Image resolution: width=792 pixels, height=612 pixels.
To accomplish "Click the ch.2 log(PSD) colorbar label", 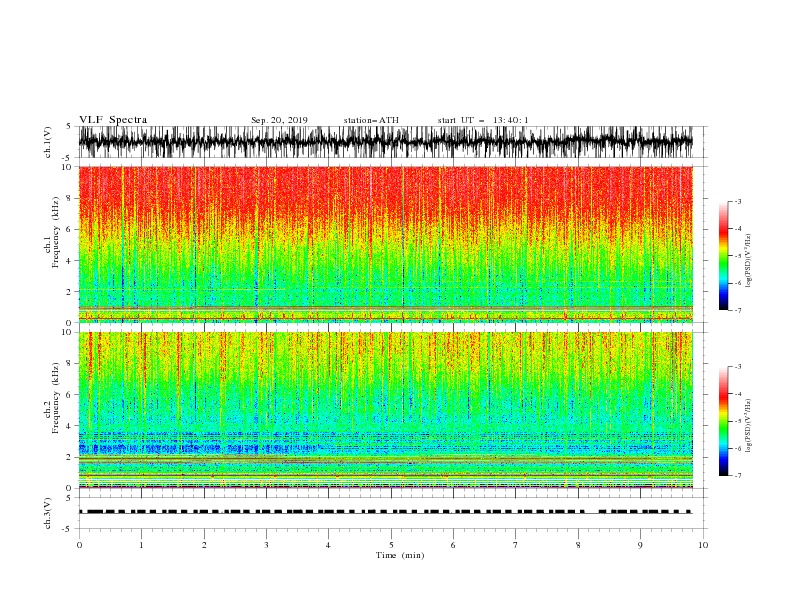I will tap(749, 426).
